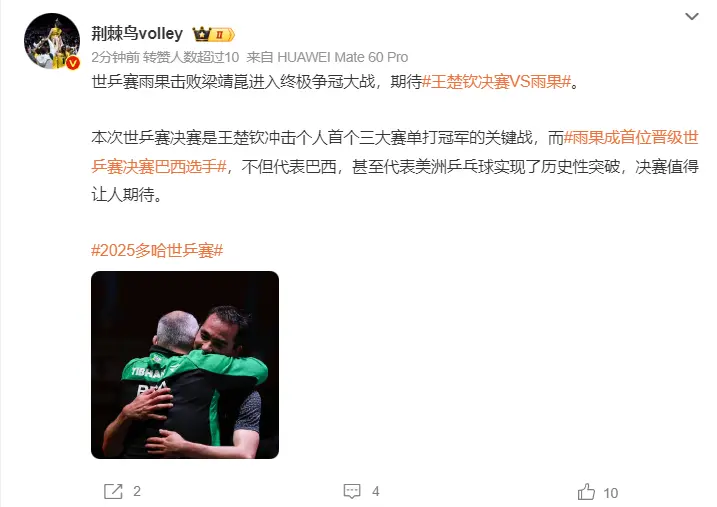Image resolution: width=717 pixels, height=507 pixels.
Task: Open hashtag #2025多哈世乒赛#
Action: click(x=157, y=251)
